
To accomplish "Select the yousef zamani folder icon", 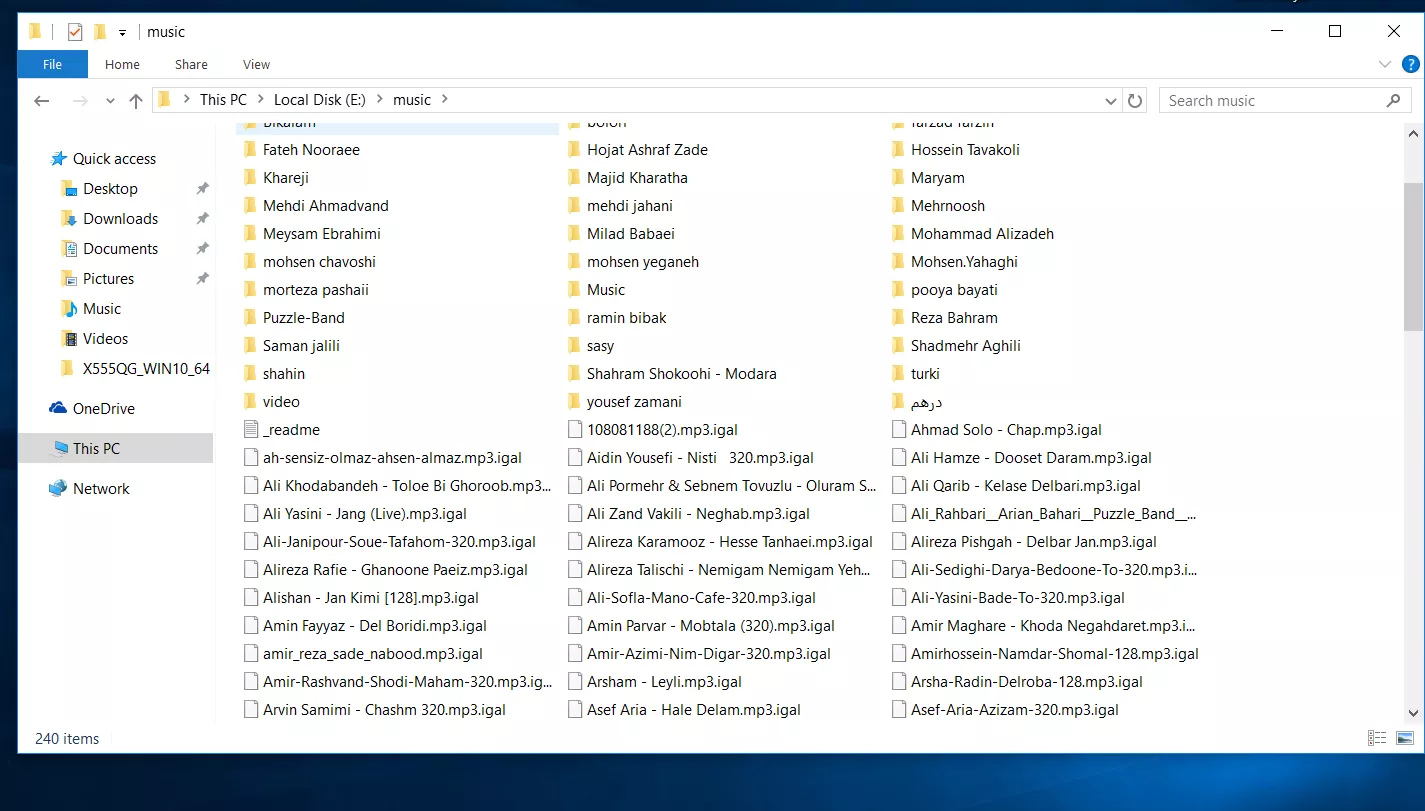I will [574, 401].
